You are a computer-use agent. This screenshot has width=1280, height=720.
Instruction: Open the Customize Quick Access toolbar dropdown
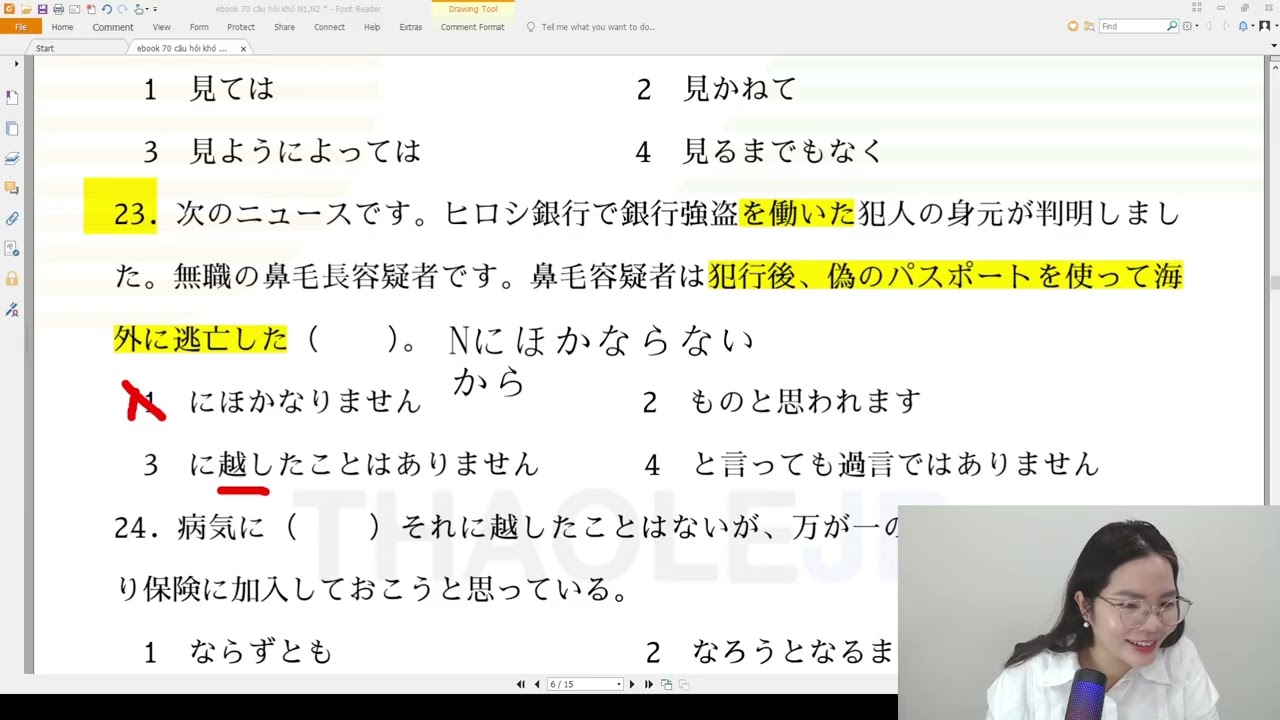click(x=155, y=9)
